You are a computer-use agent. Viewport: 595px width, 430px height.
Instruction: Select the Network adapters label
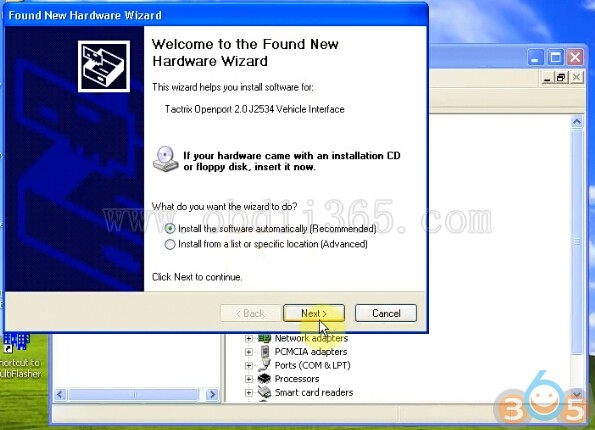click(x=311, y=338)
